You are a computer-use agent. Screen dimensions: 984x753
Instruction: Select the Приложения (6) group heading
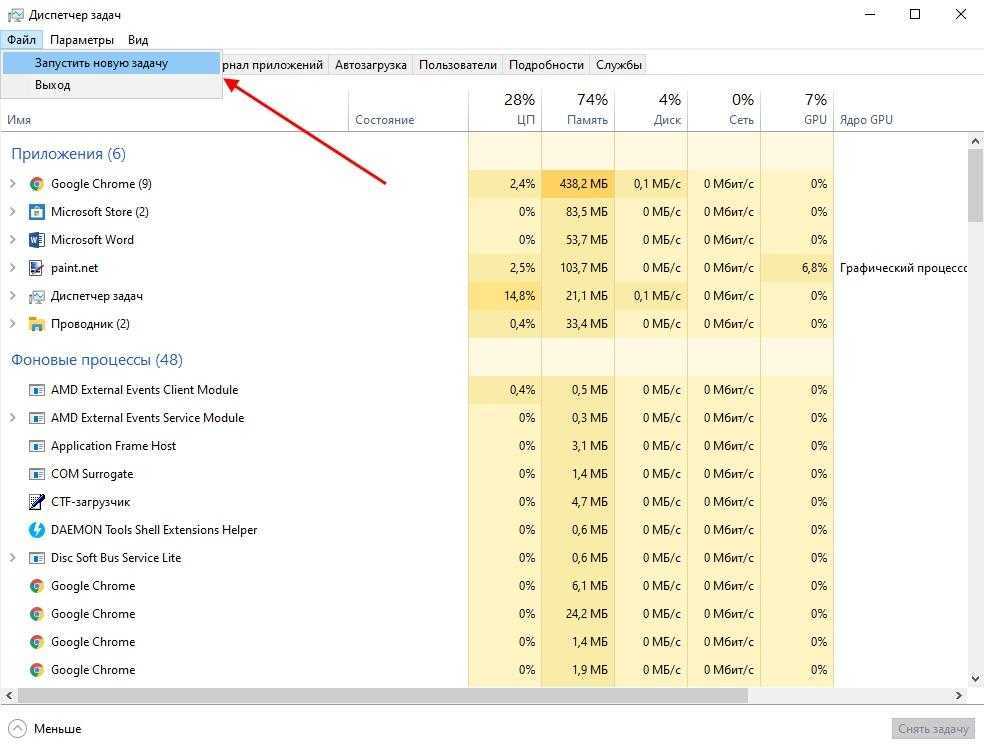(x=68, y=154)
